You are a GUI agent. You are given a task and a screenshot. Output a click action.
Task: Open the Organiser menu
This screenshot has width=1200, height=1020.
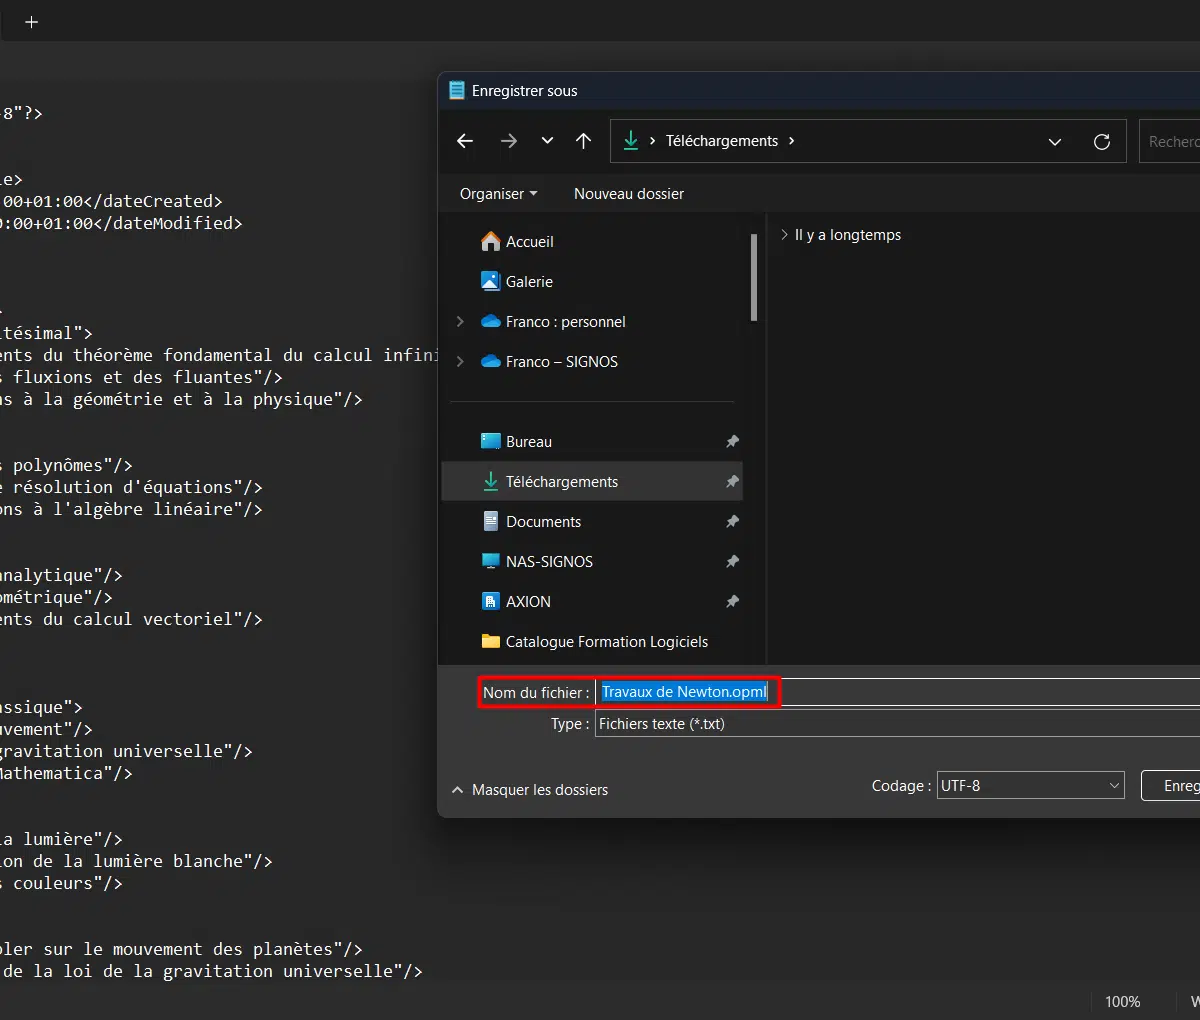498,194
